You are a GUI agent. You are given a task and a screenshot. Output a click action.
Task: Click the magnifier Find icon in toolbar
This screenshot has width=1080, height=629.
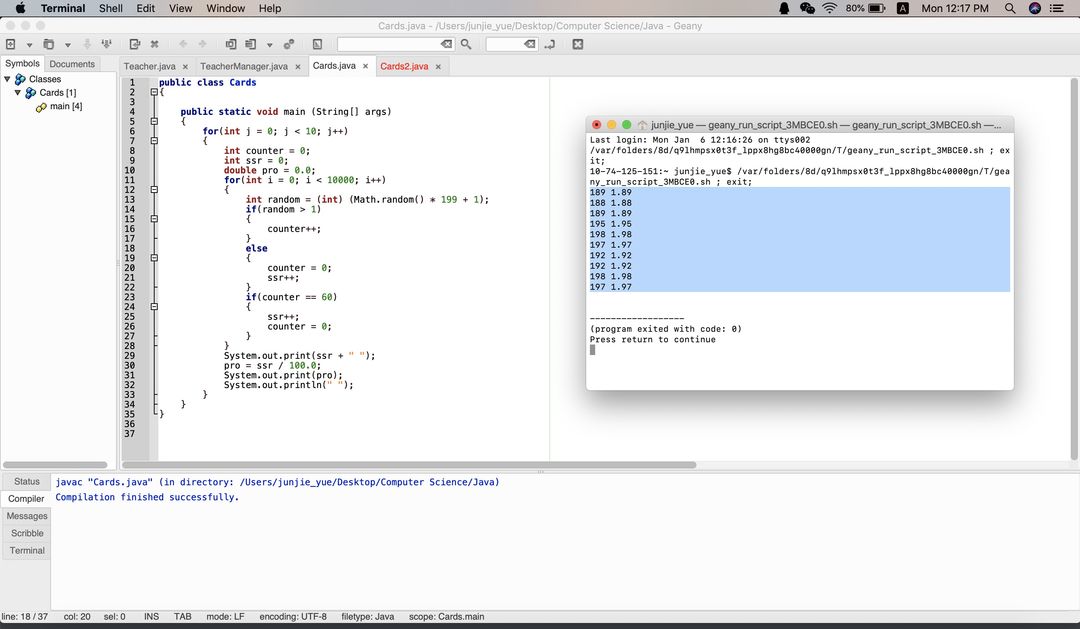point(466,44)
